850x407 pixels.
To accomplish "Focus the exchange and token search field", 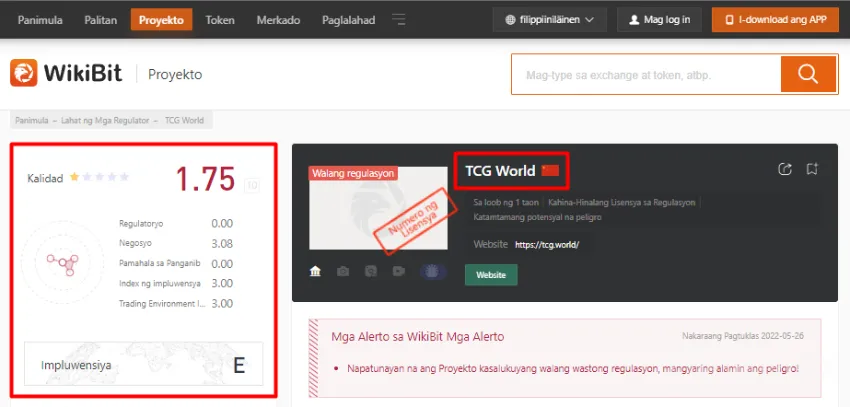I will click(x=646, y=74).
